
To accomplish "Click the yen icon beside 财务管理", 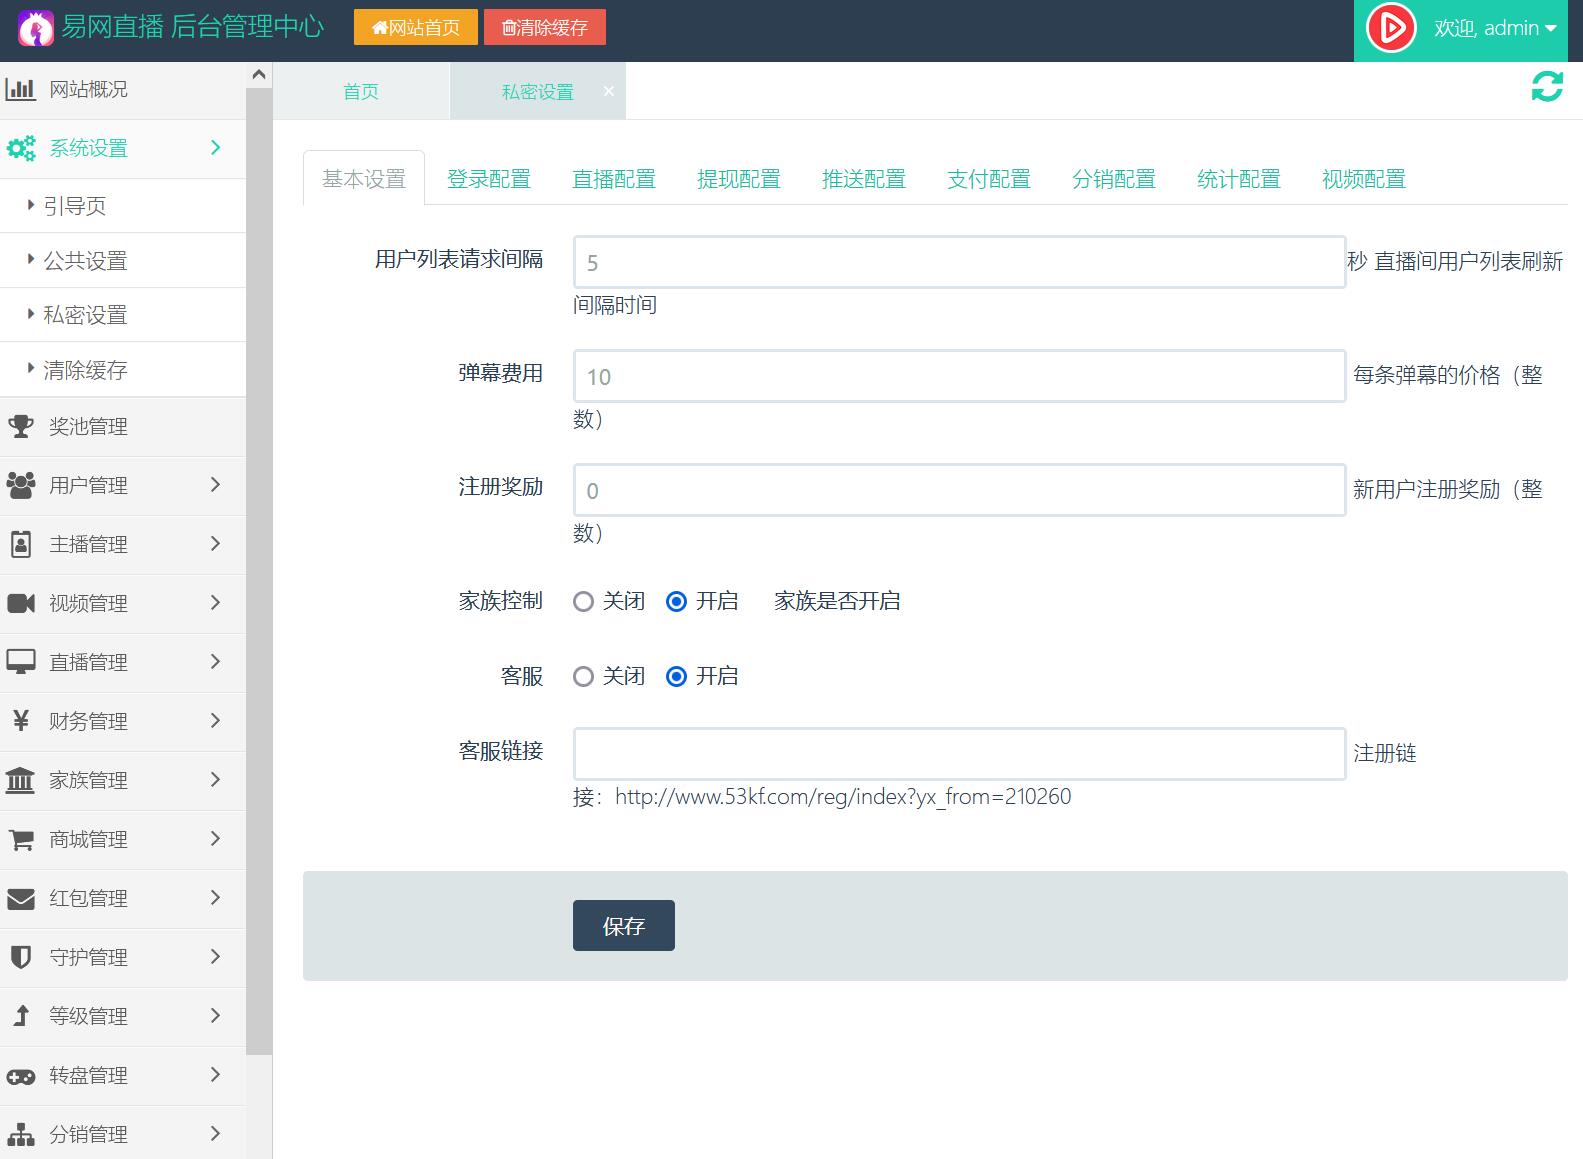I will (21, 721).
